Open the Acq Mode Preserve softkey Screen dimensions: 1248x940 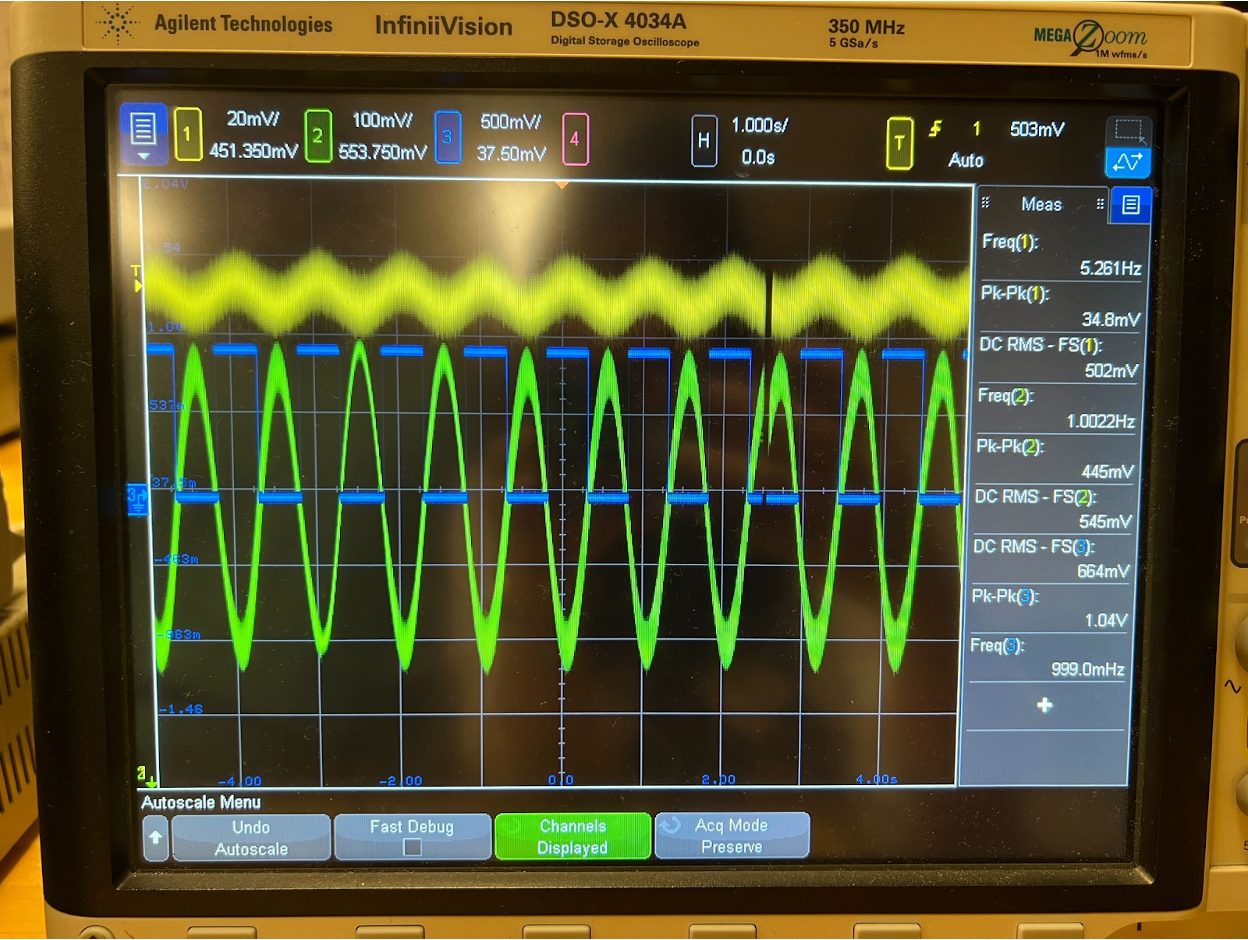click(731, 836)
